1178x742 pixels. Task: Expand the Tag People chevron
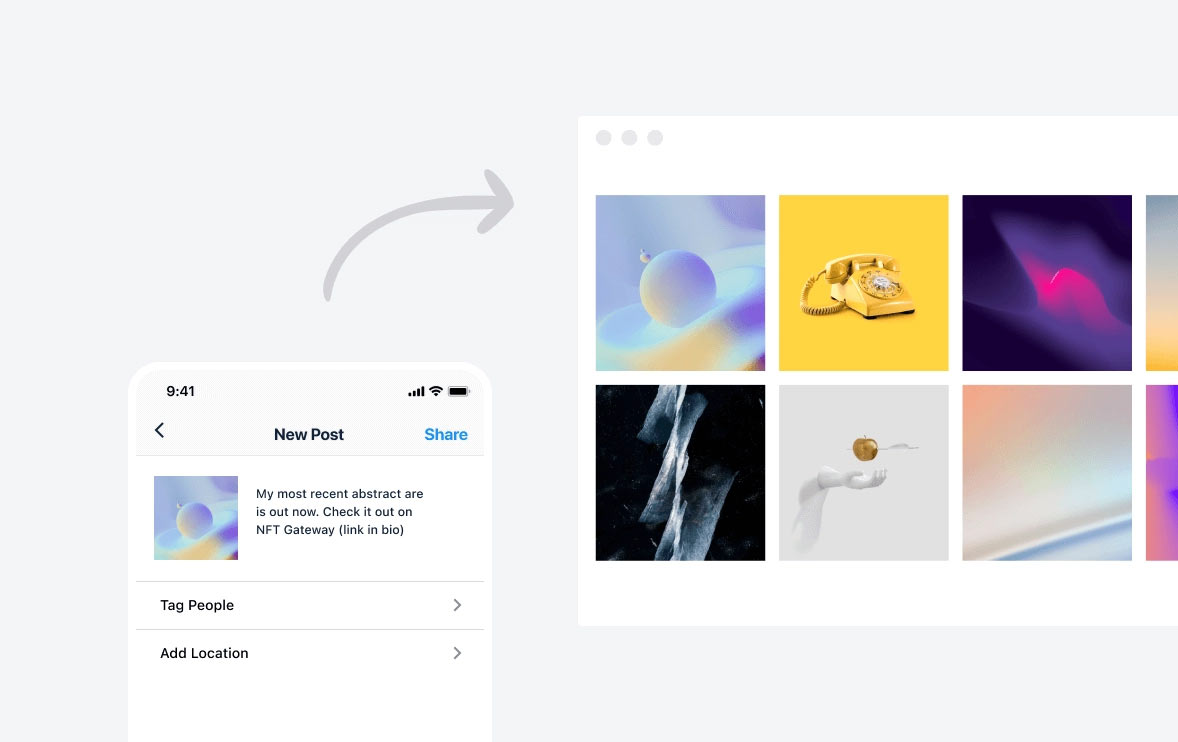(457, 605)
